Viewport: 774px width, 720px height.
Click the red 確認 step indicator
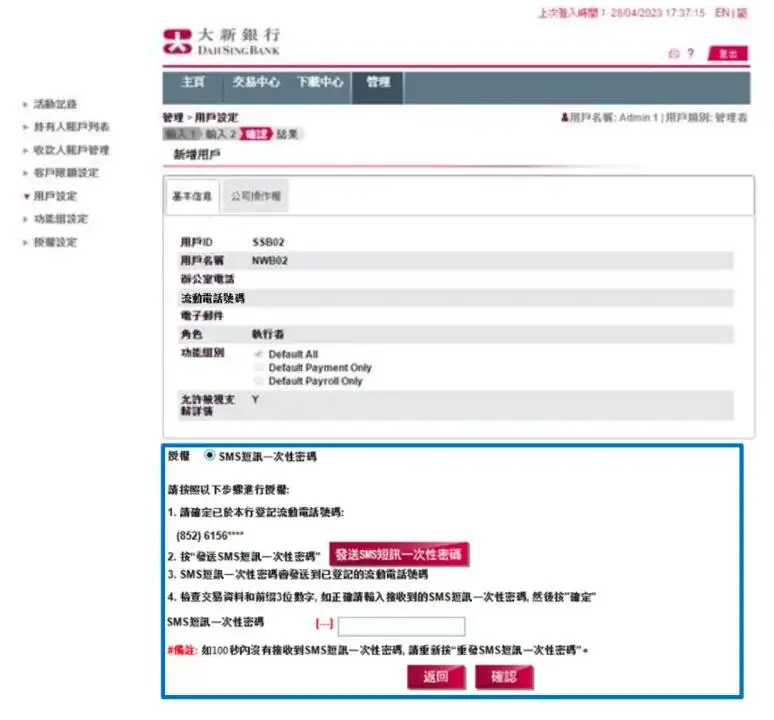click(x=256, y=134)
